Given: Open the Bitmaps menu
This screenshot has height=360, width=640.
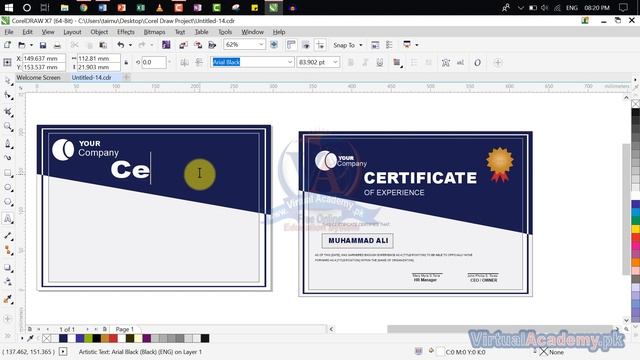Looking at the screenshot, I should pos(154,32).
